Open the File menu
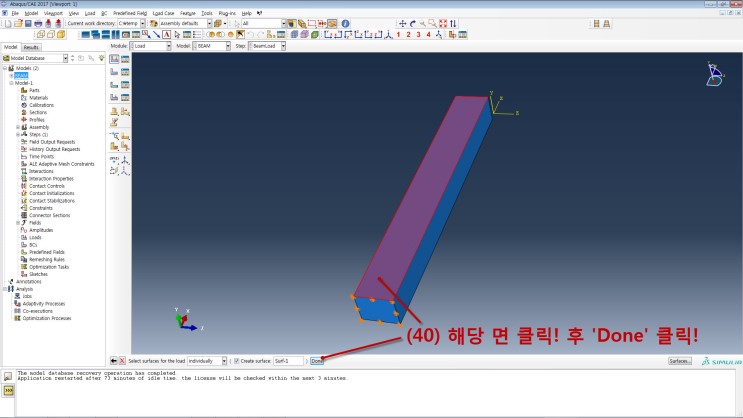 [15, 13]
